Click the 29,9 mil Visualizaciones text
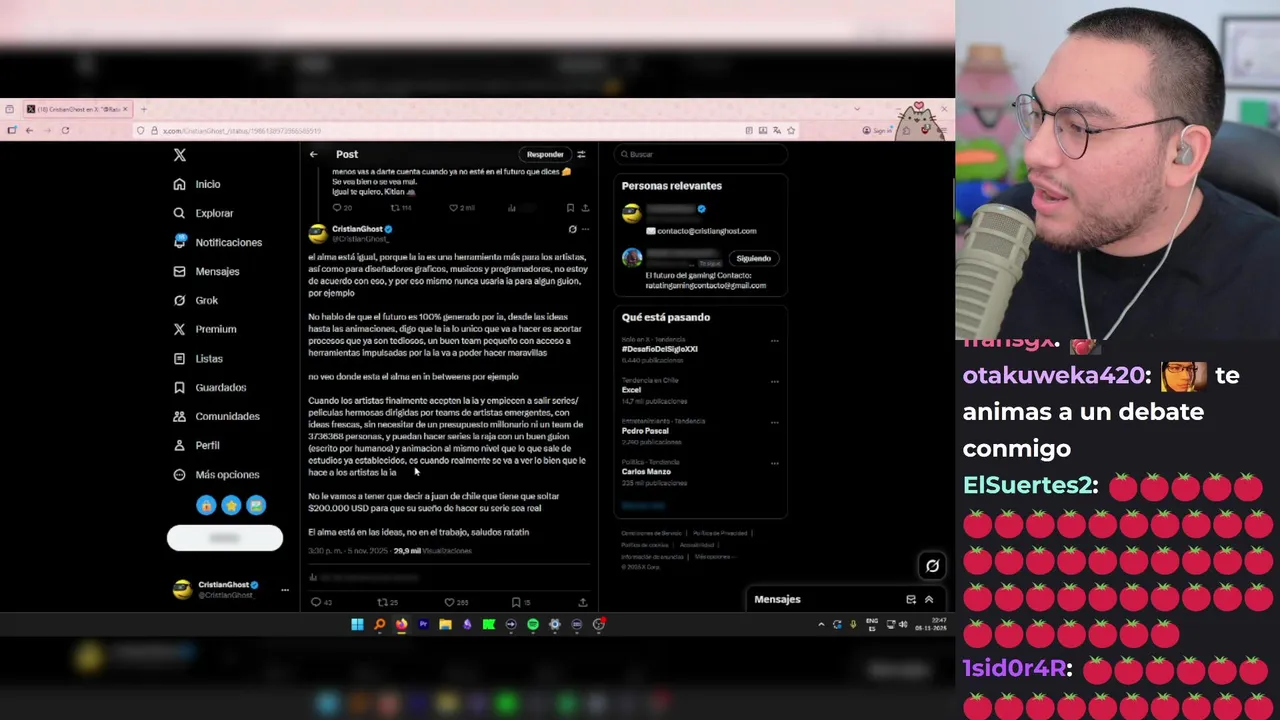This screenshot has height=720, width=1280. point(432,551)
